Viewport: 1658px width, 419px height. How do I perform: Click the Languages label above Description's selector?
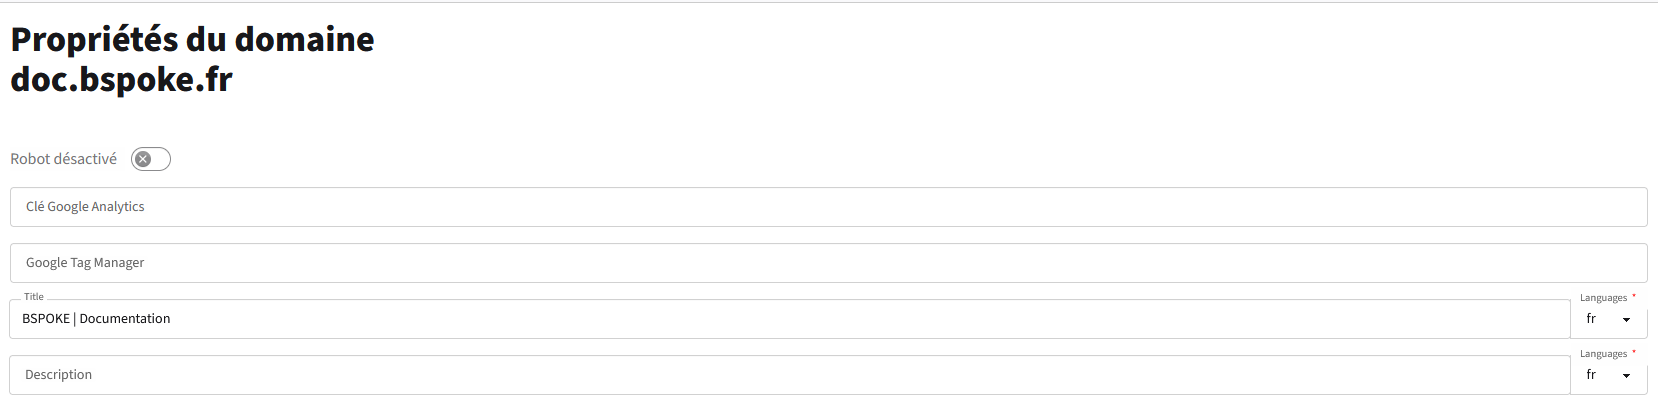(x=1603, y=354)
